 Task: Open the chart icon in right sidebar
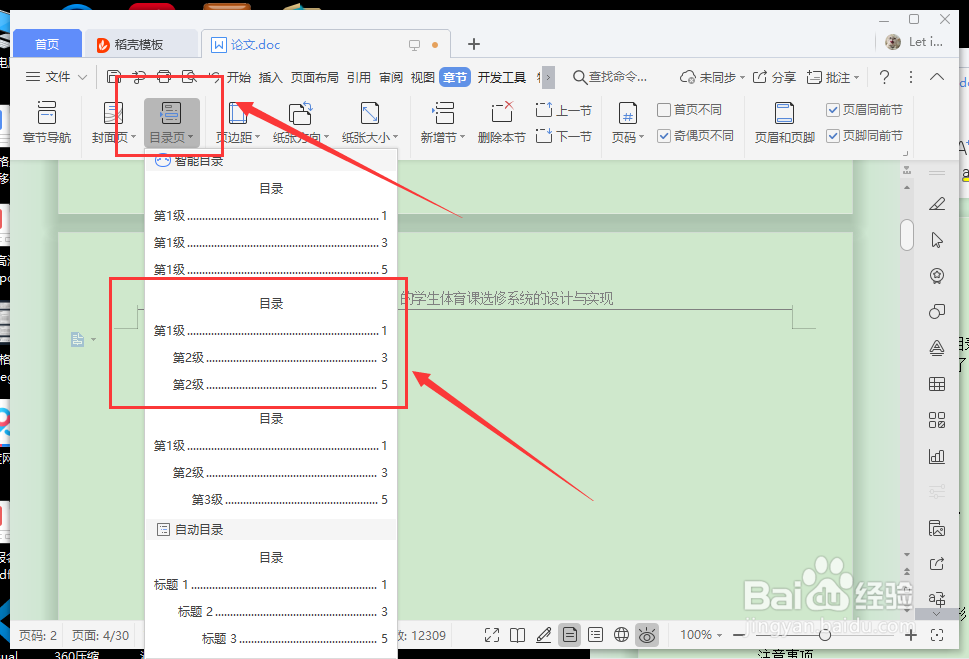coord(936,455)
